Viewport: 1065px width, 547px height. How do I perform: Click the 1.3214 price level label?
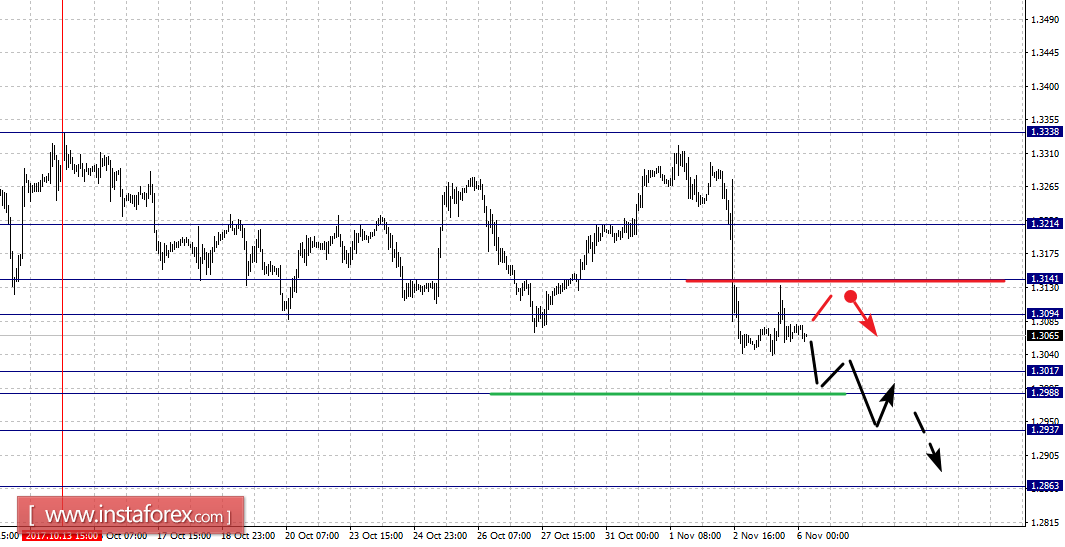coord(1045,223)
